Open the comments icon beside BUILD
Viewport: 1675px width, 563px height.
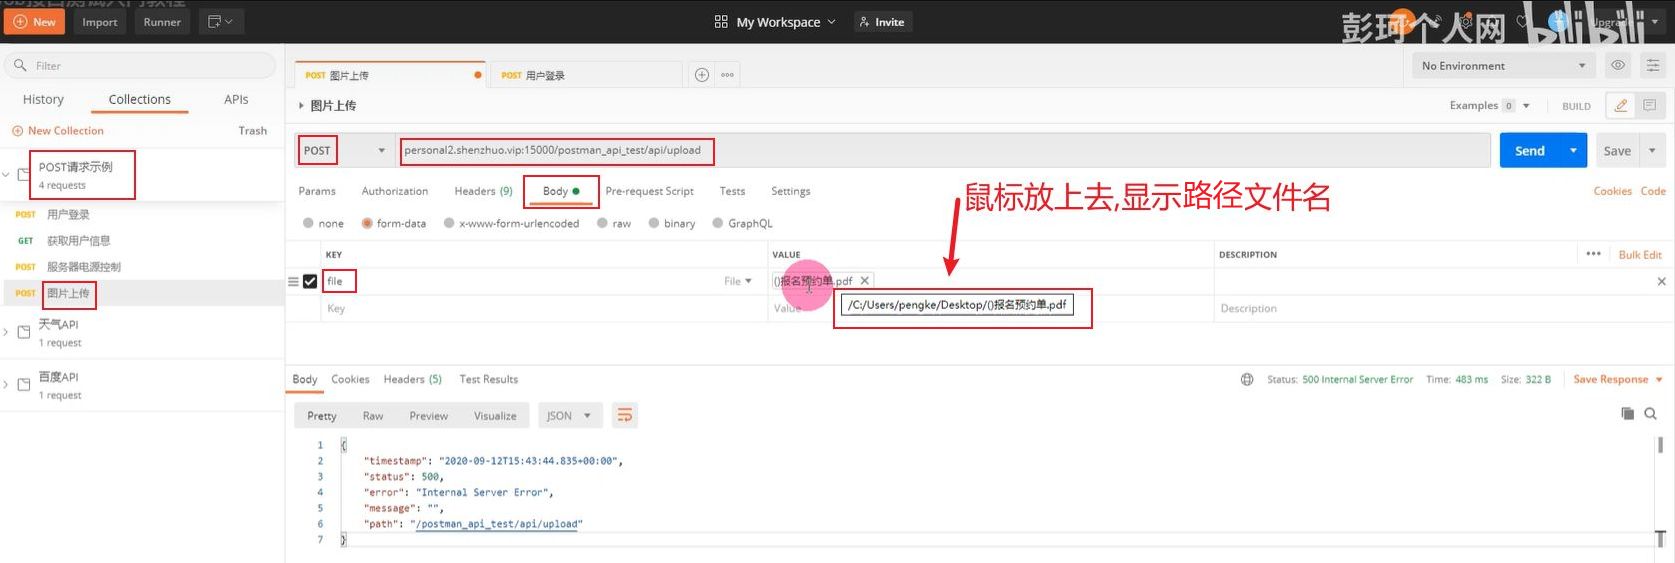pyautogui.click(x=1649, y=105)
